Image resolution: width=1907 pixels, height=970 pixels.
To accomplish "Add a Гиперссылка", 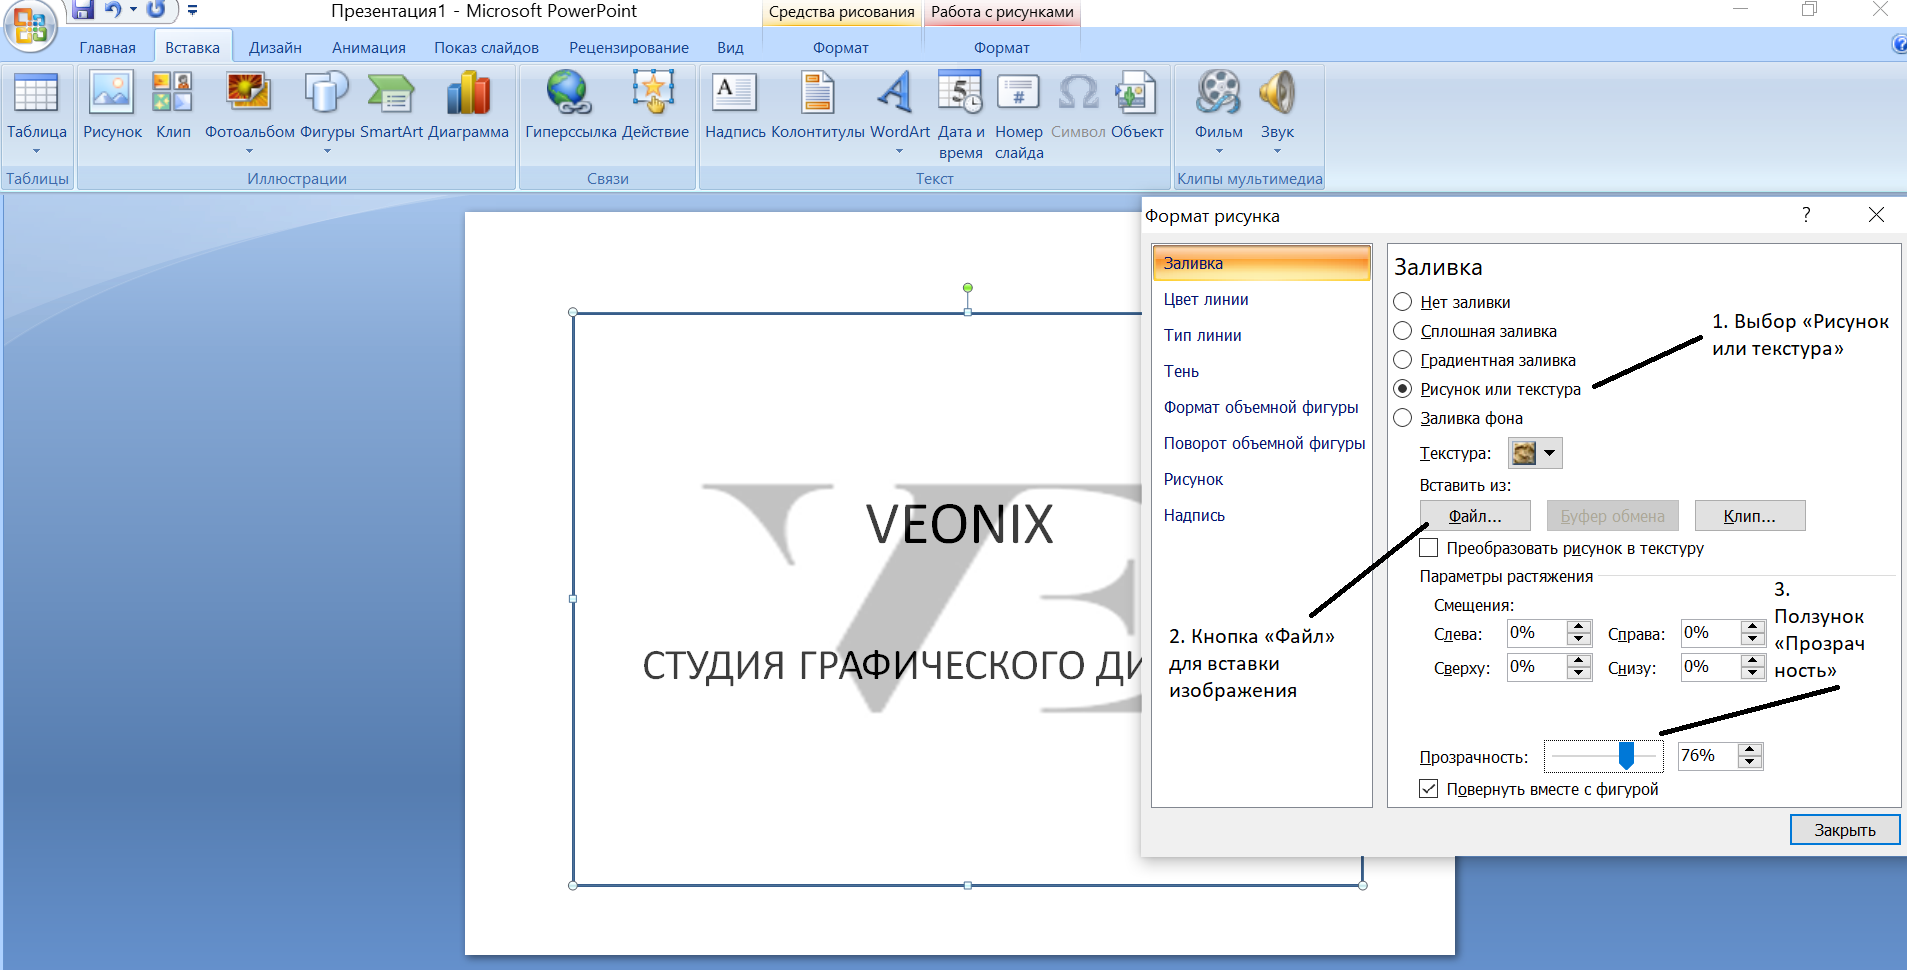I will coord(570,106).
